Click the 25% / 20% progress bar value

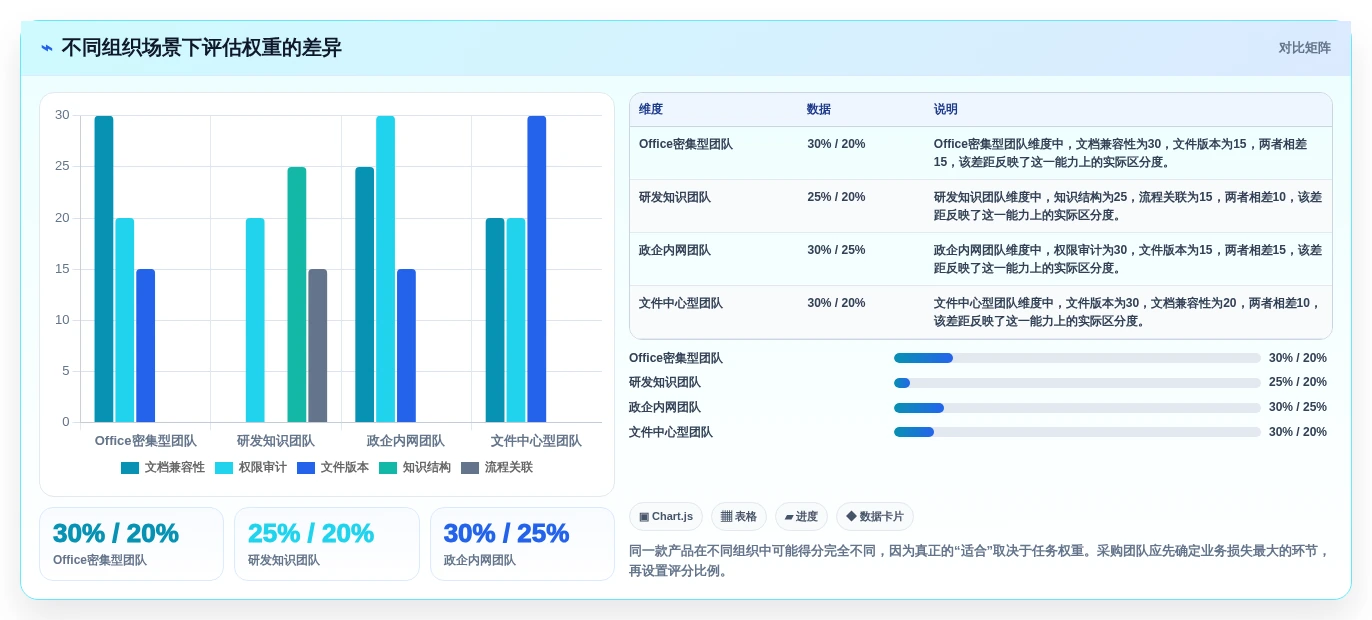(1298, 383)
